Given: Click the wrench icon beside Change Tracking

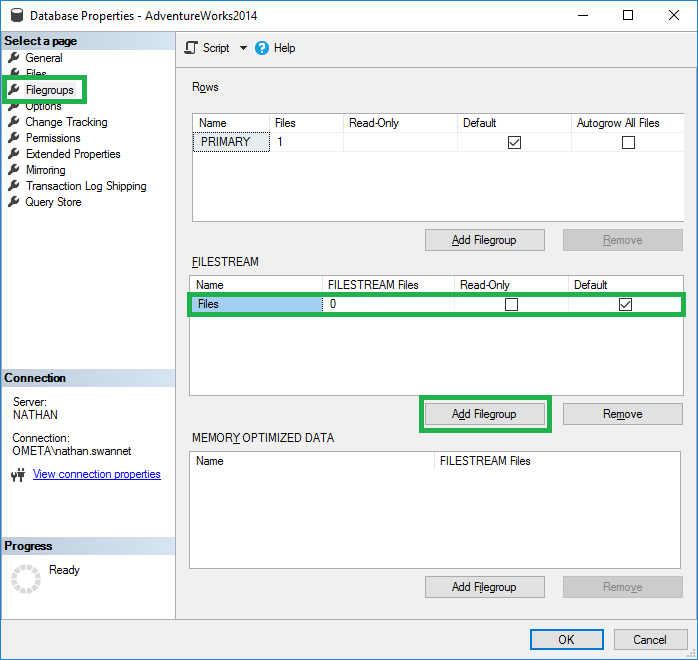Looking at the screenshot, I should (x=14, y=121).
